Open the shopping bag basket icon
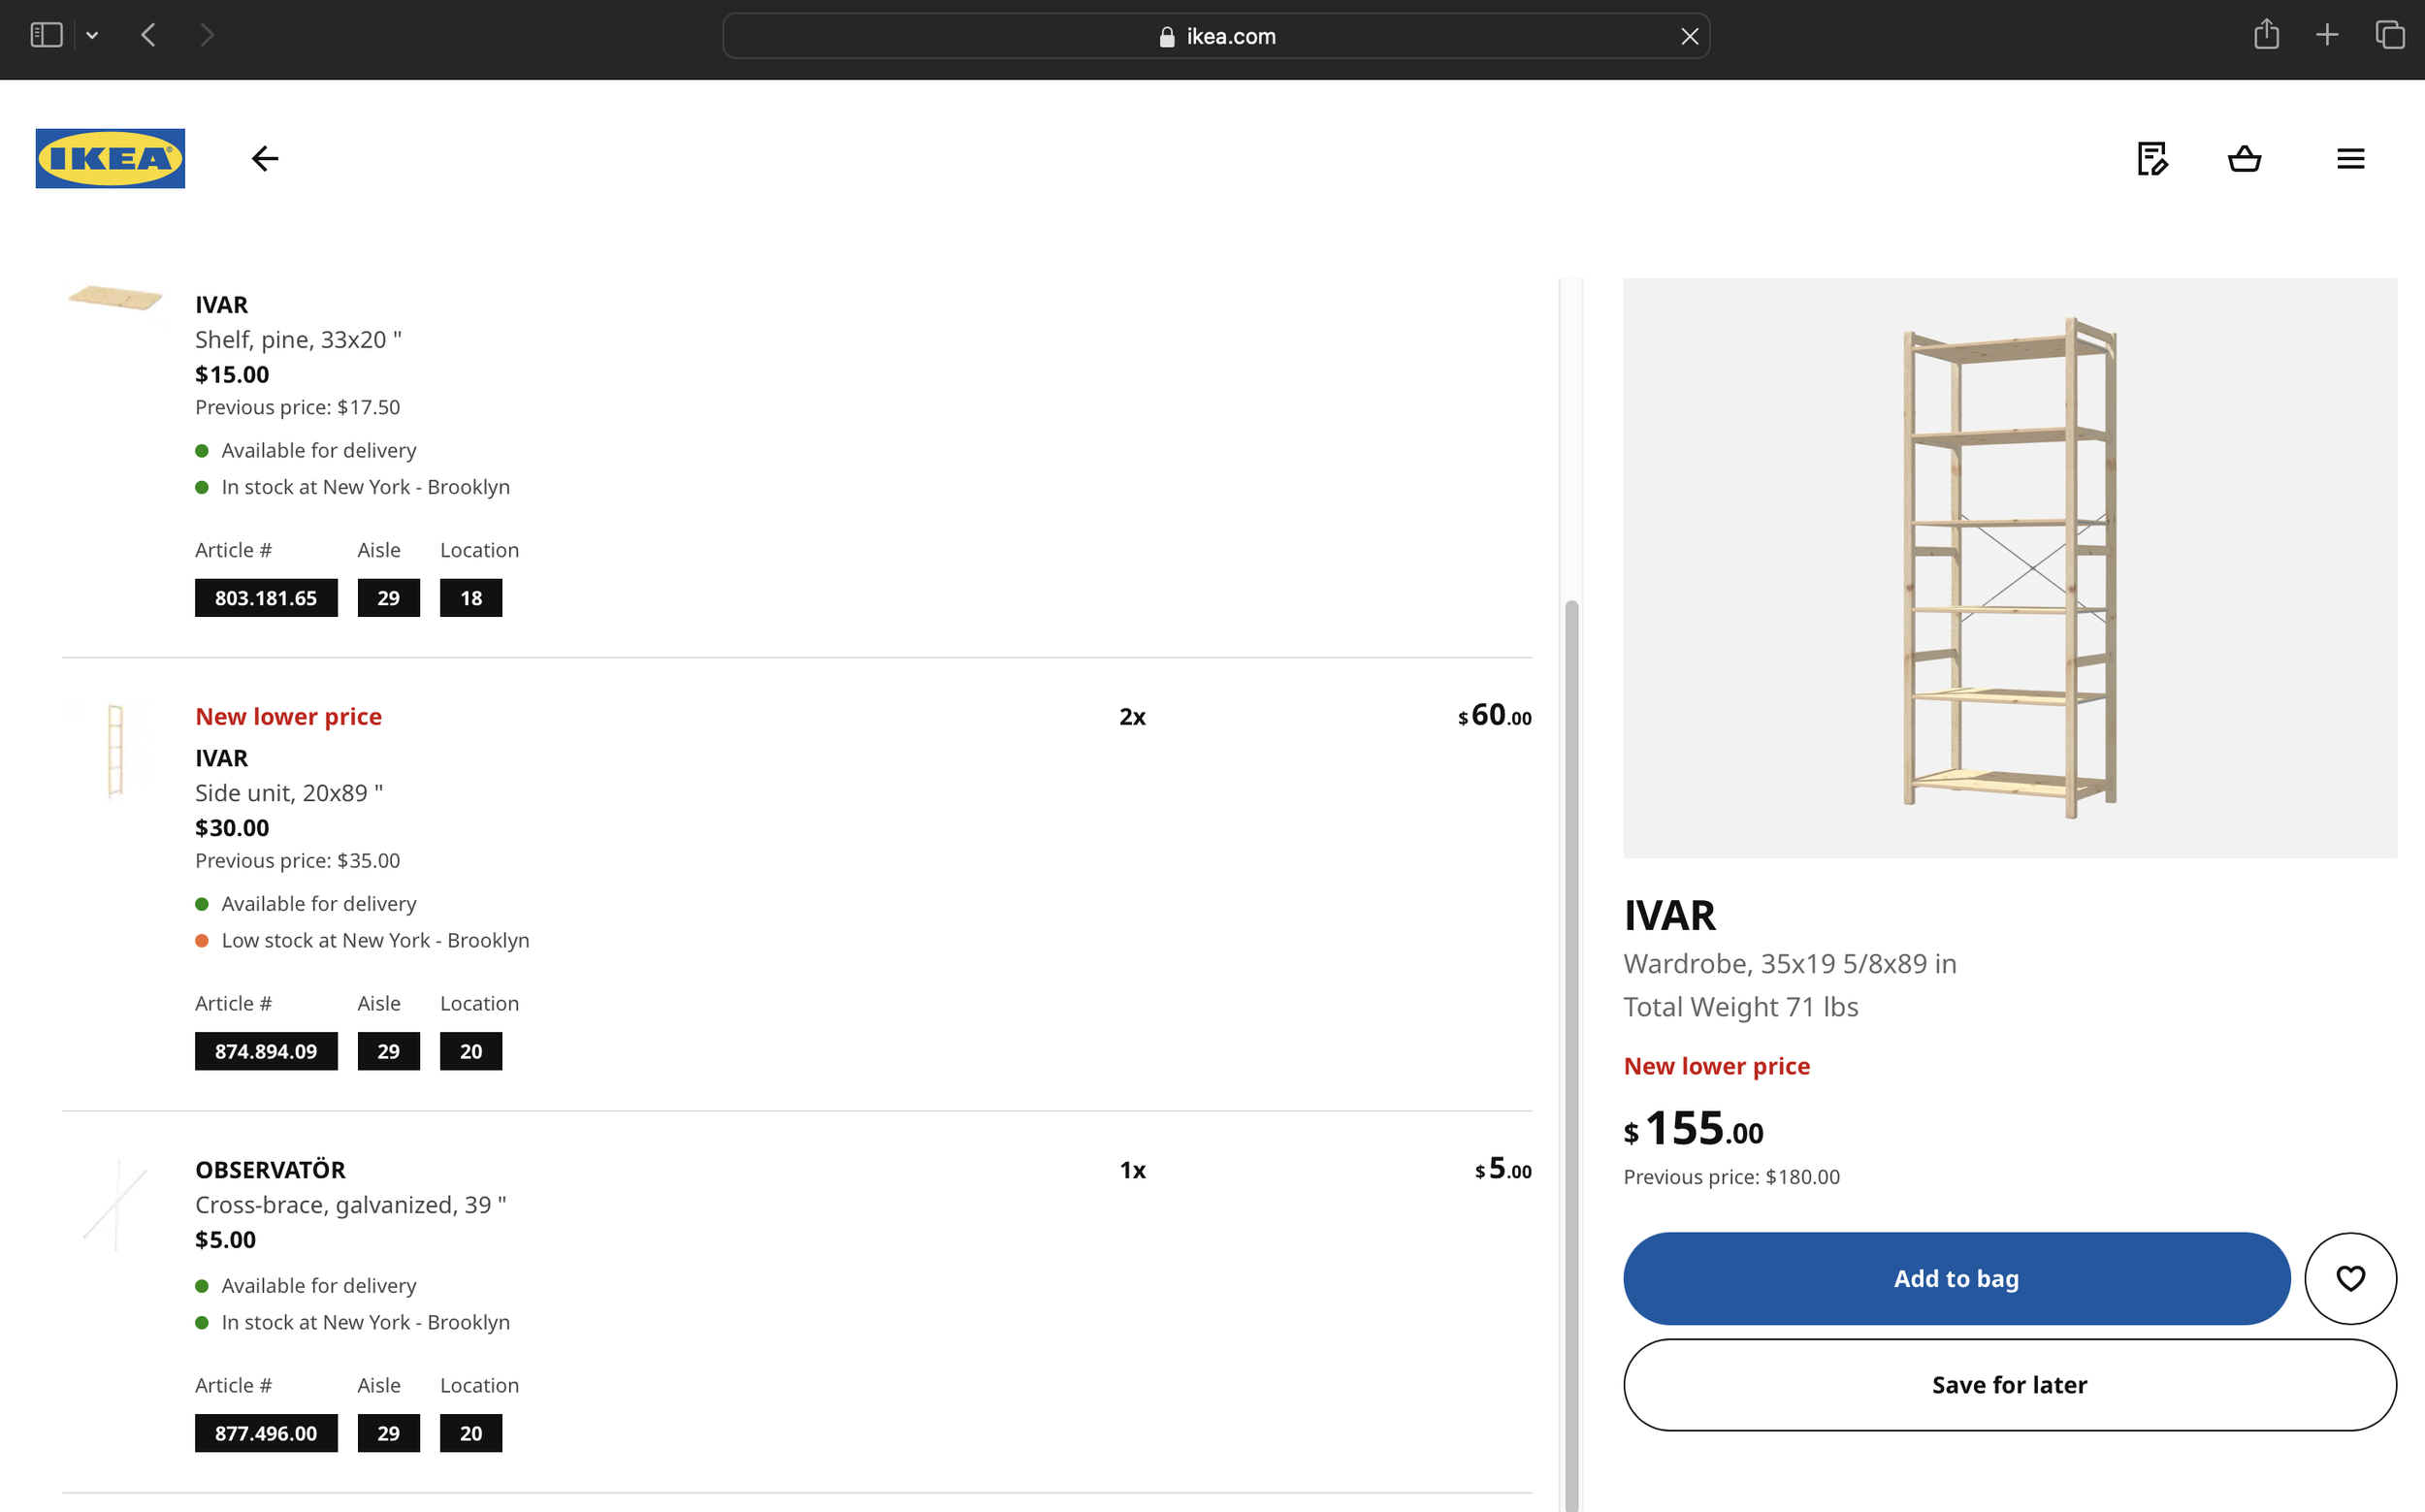The width and height of the screenshot is (2425, 1512). click(2245, 158)
